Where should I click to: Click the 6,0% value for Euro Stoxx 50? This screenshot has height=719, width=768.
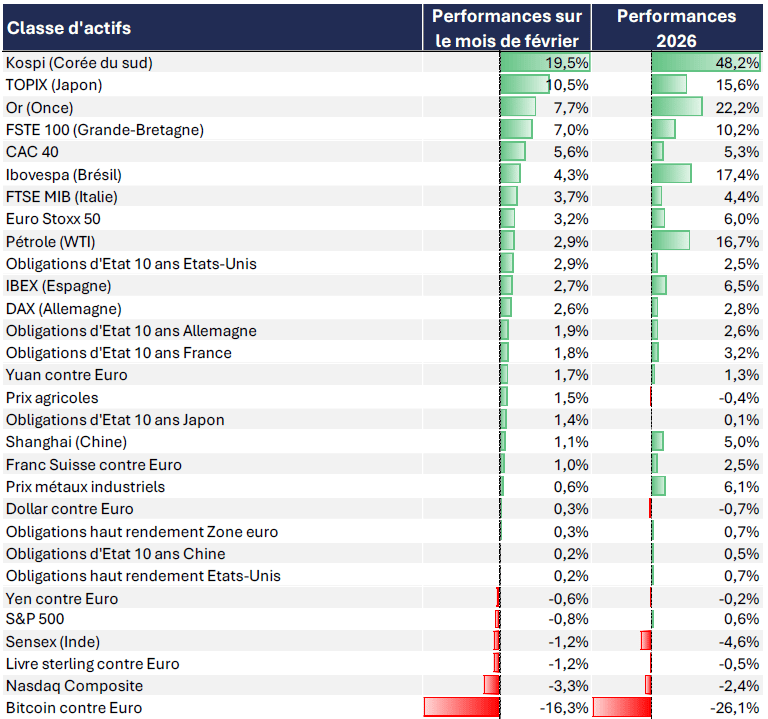pos(742,219)
